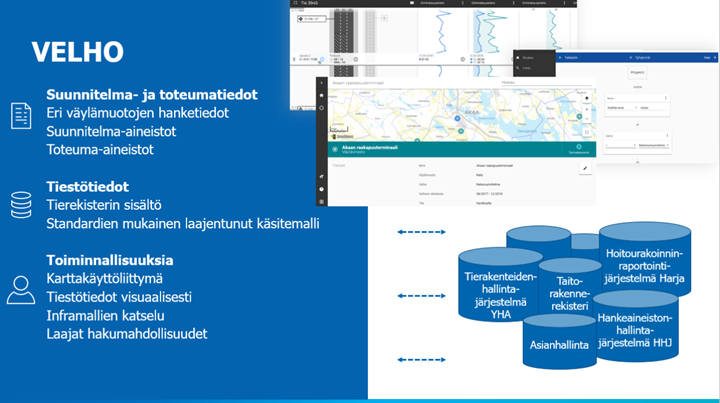The height and width of the screenshot is (403, 720).
Task: Click the text value field in the Nimi card
Action: 654,108
